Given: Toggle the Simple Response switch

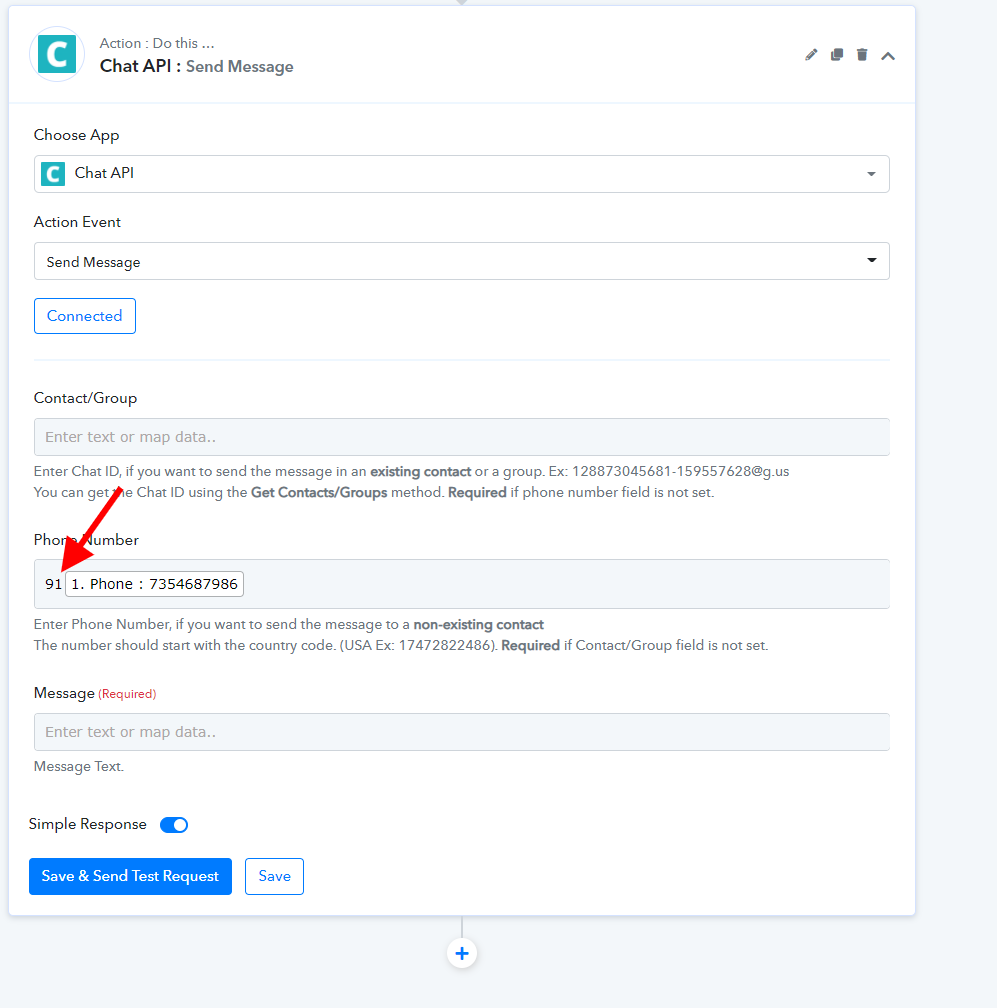Looking at the screenshot, I should point(174,825).
